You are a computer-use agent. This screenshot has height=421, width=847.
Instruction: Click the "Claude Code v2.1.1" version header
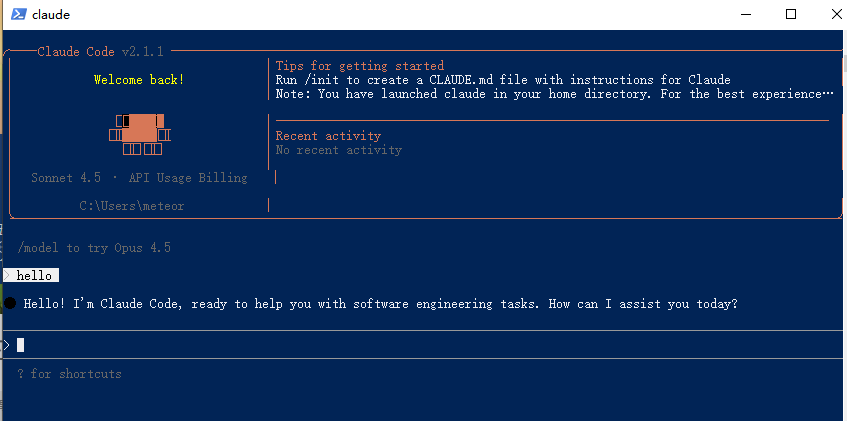pos(100,51)
